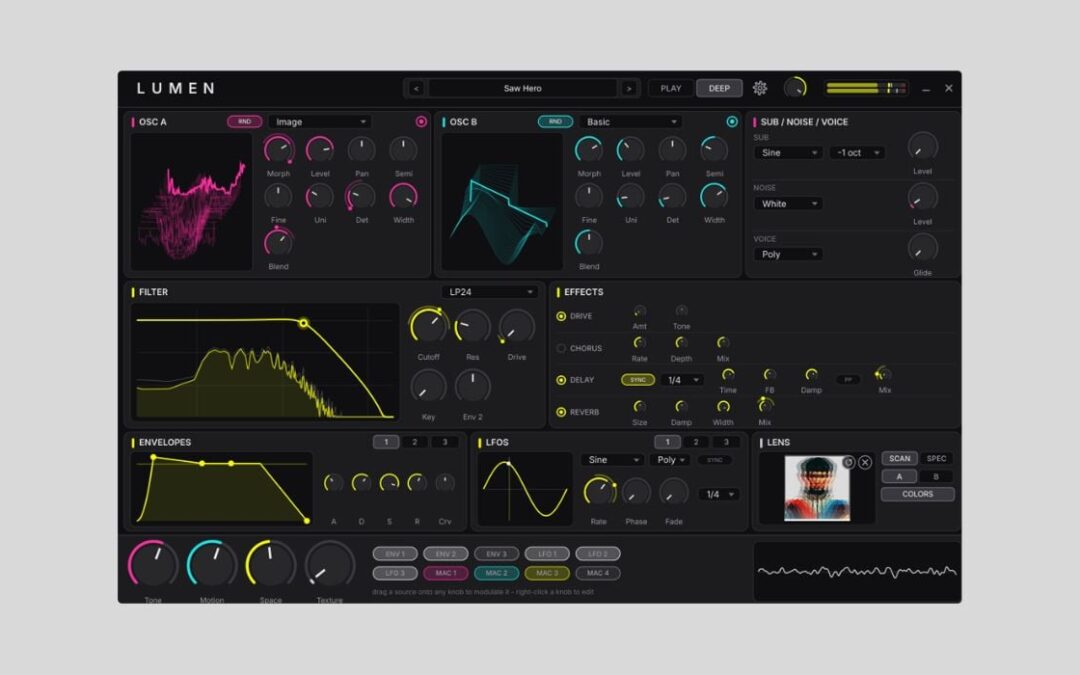The width and height of the screenshot is (1080, 675).
Task: Click the SCAN button in Lens
Action: pos(899,459)
